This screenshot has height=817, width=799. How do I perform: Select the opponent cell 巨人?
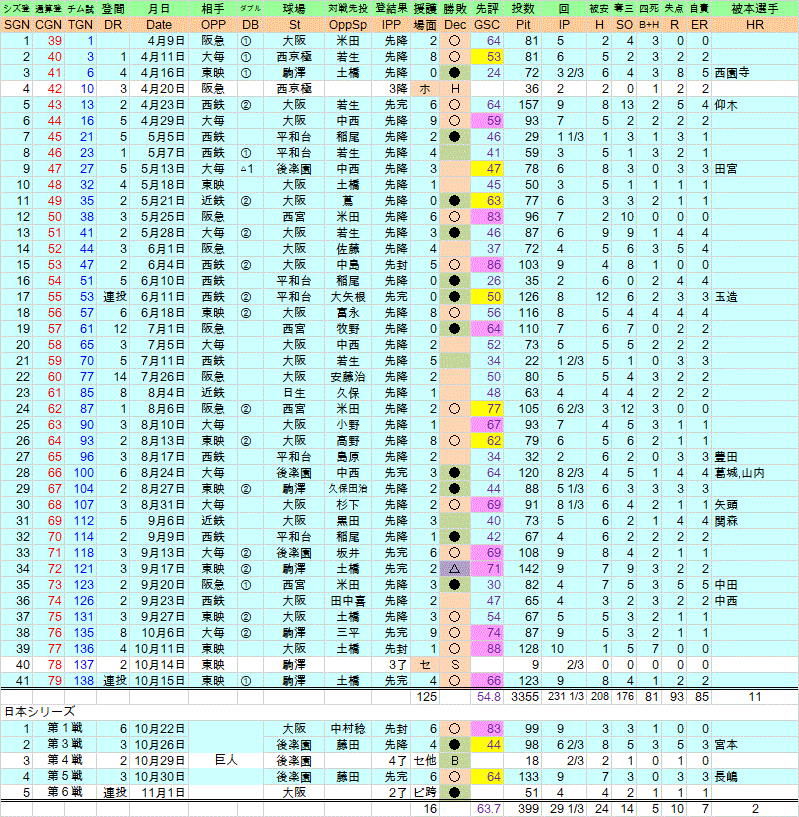[226, 760]
